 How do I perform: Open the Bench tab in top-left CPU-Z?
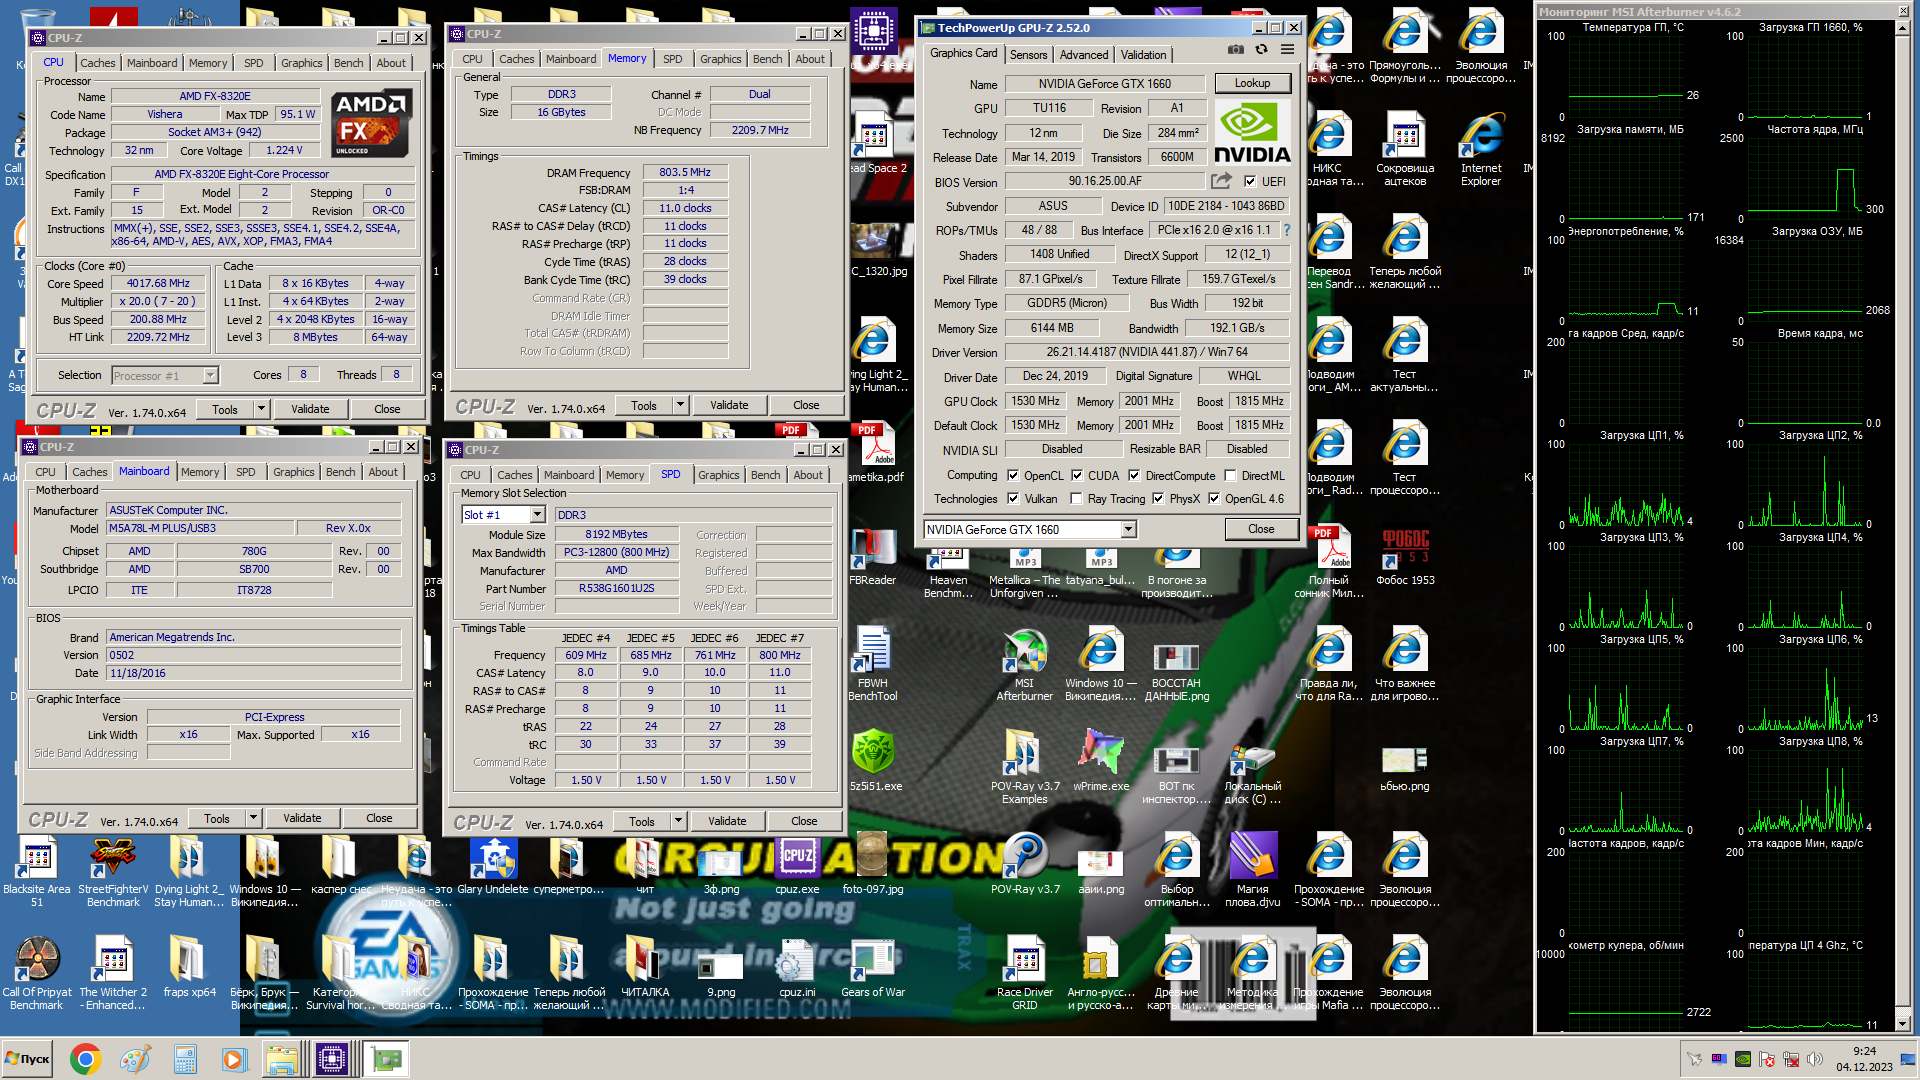[x=348, y=63]
